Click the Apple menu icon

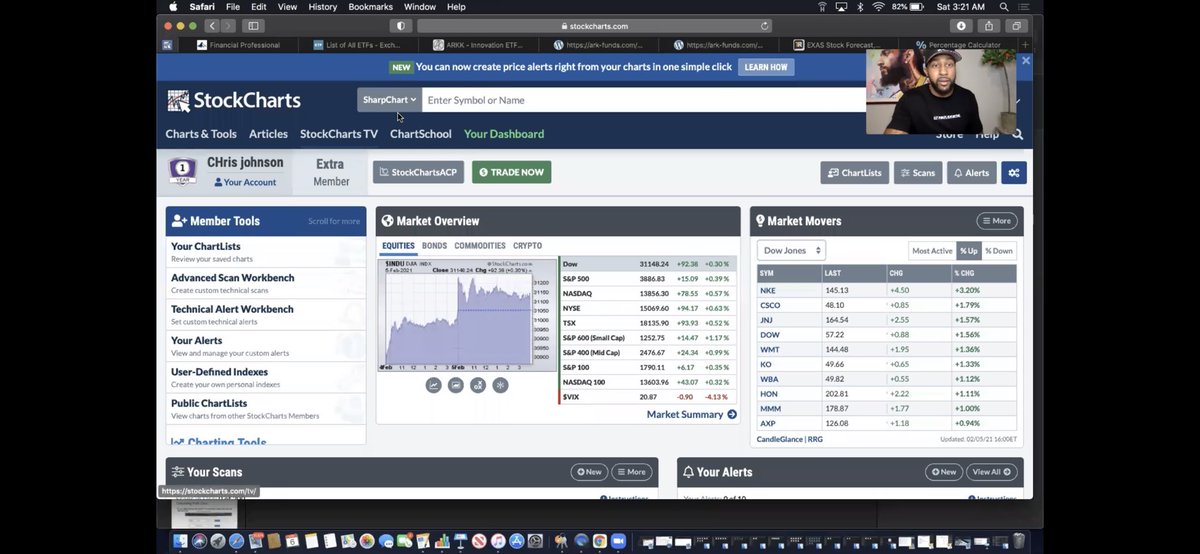coord(173,7)
